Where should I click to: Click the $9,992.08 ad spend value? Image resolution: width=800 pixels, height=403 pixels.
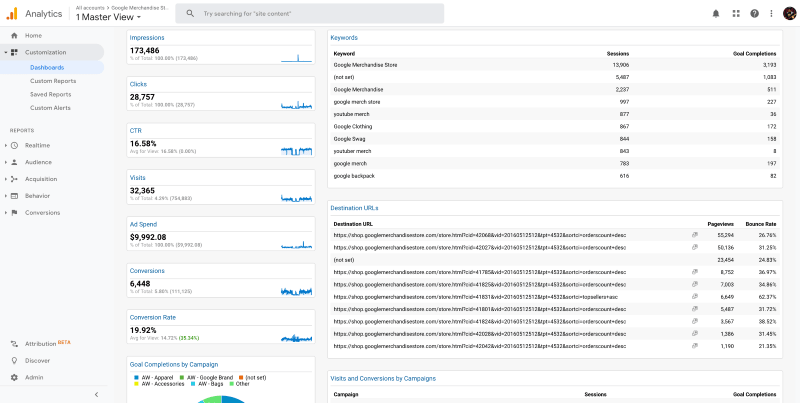(148, 237)
